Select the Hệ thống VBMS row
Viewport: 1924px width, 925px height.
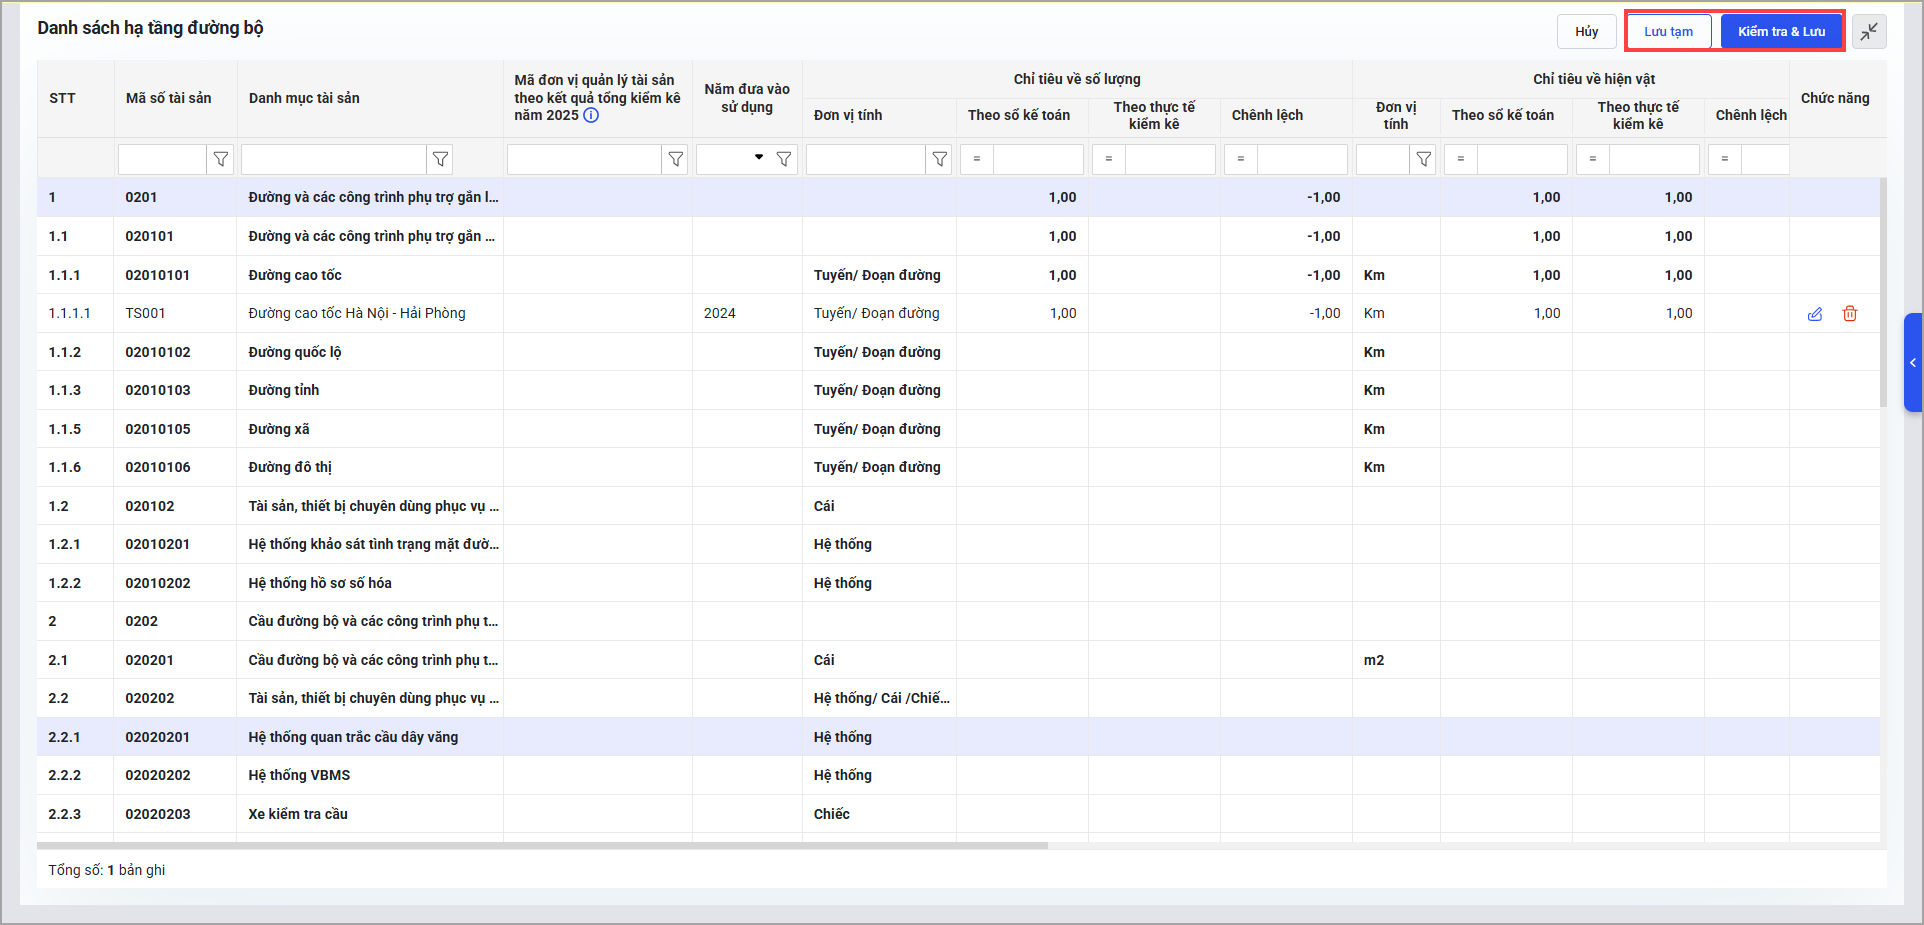tap(299, 775)
